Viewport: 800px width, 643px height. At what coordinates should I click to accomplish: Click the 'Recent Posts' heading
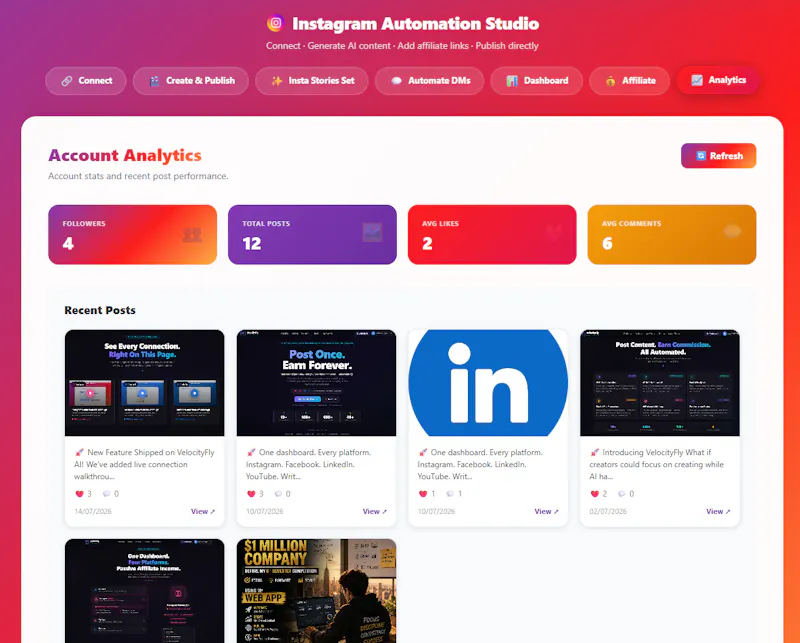click(100, 310)
